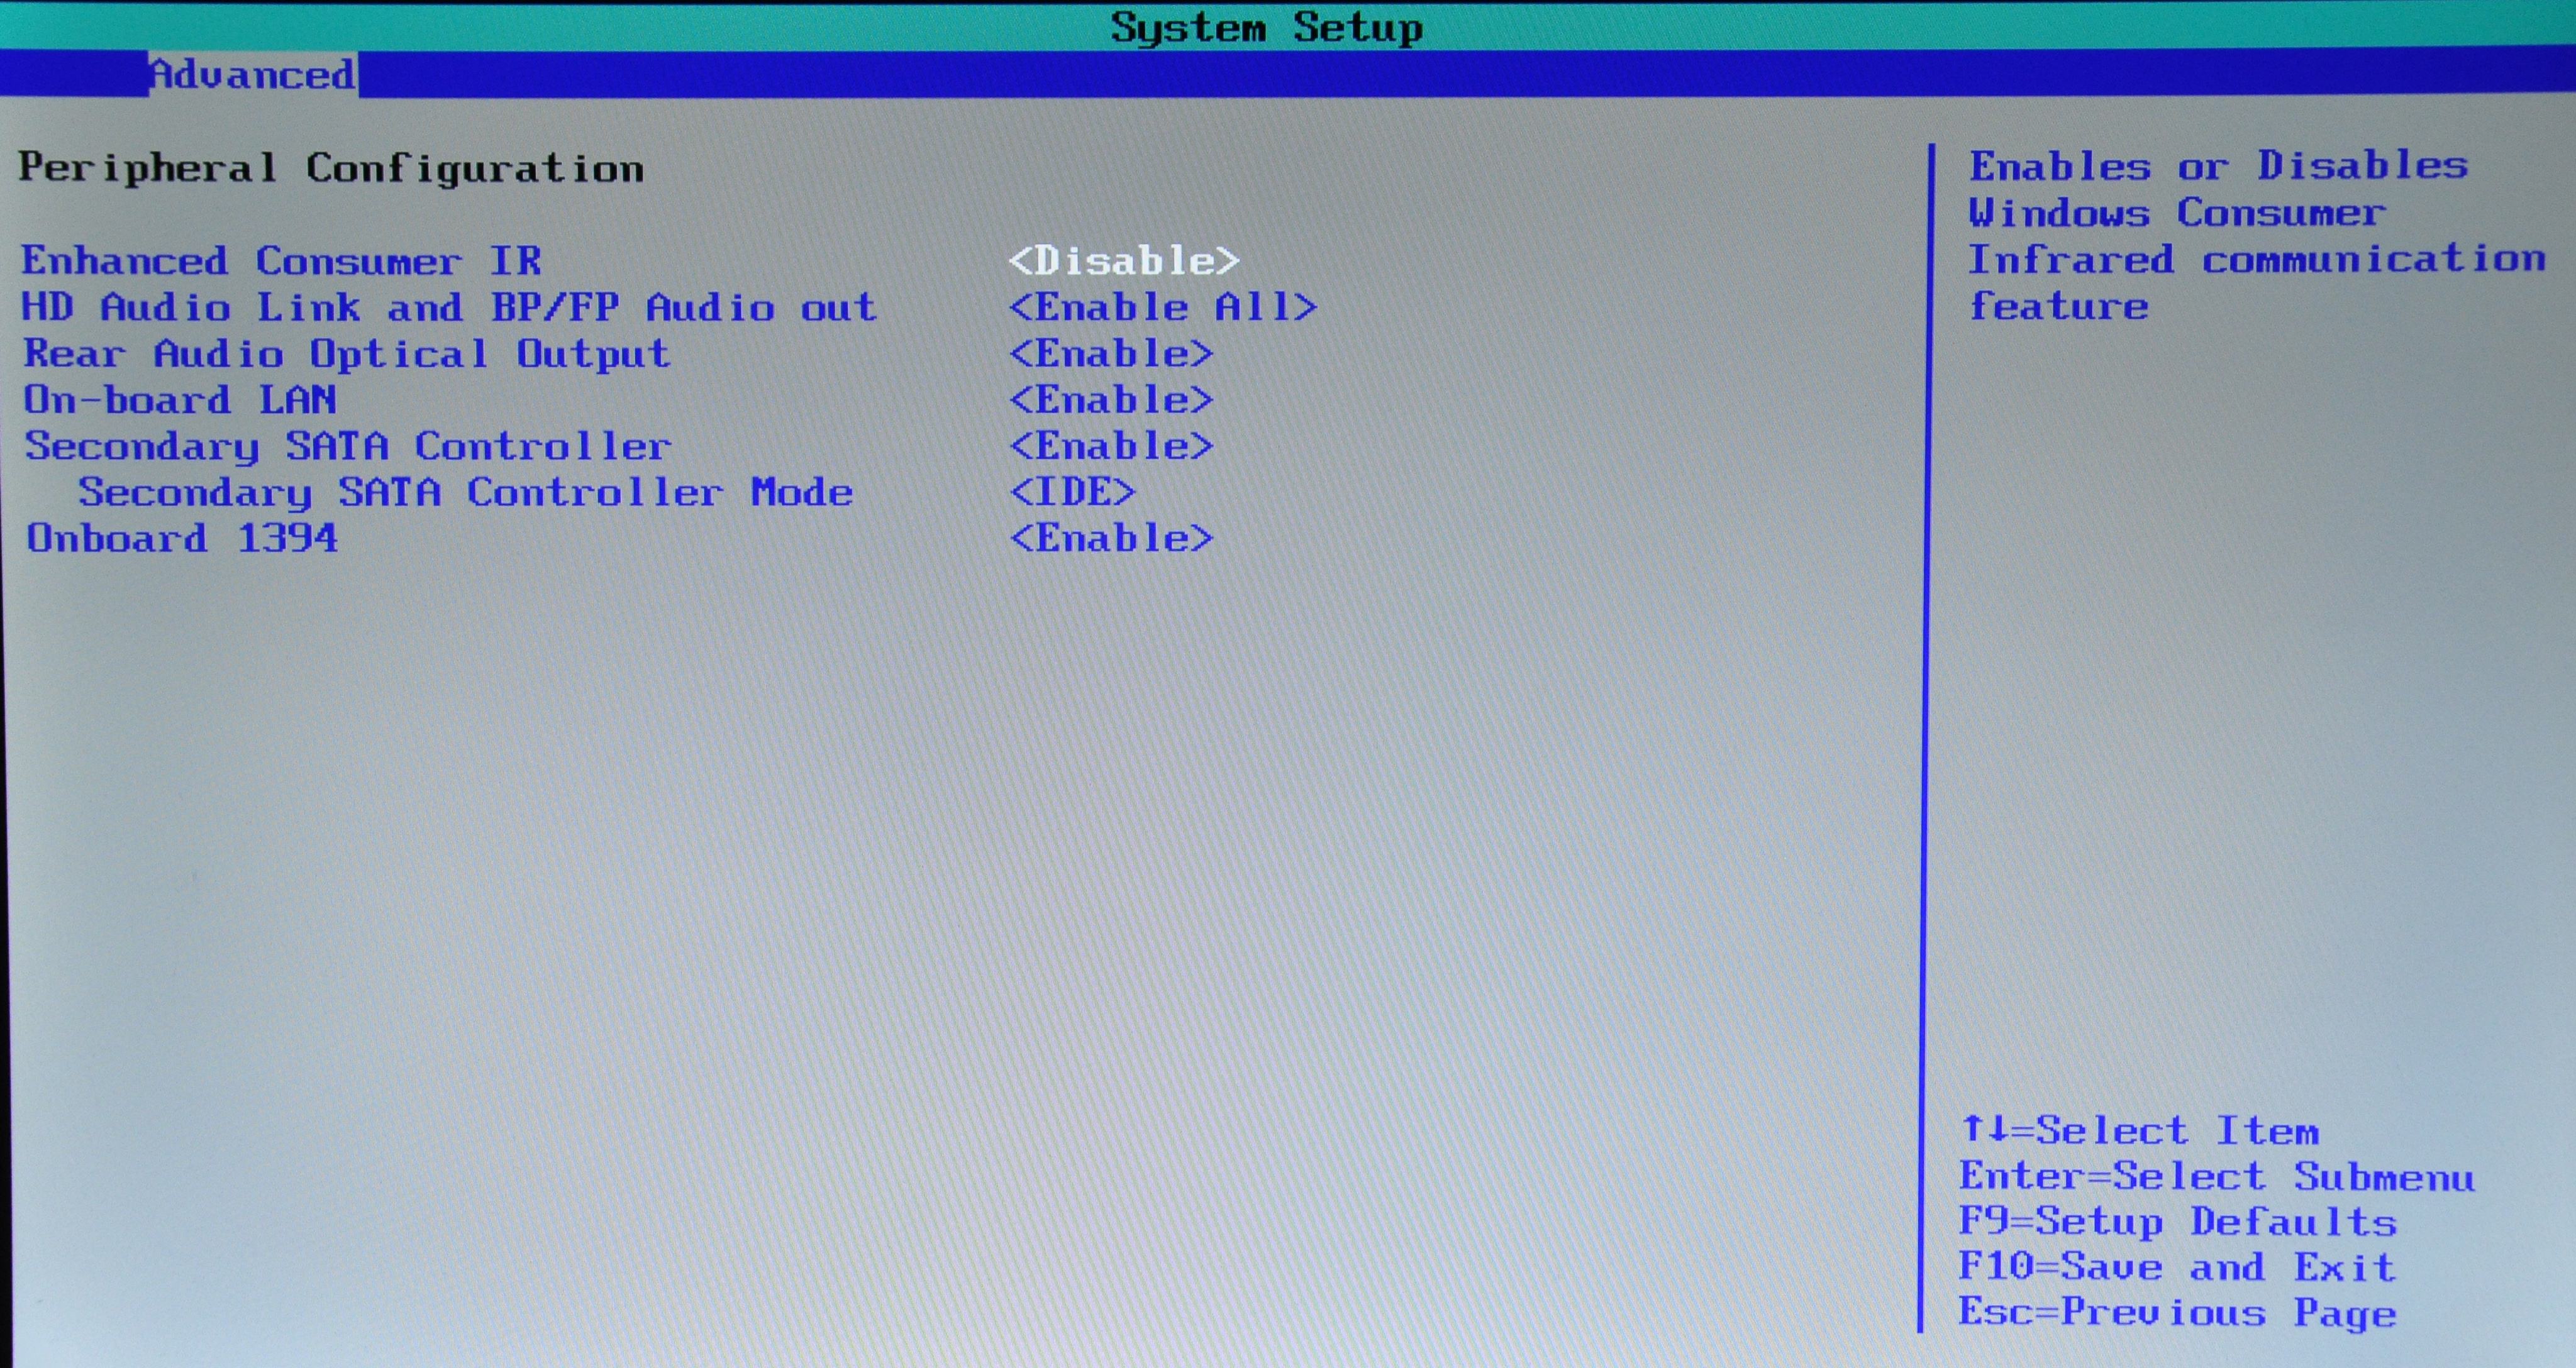This screenshot has width=2576, height=1368.
Task: Click the System Setup title
Action: (1266, 27)
